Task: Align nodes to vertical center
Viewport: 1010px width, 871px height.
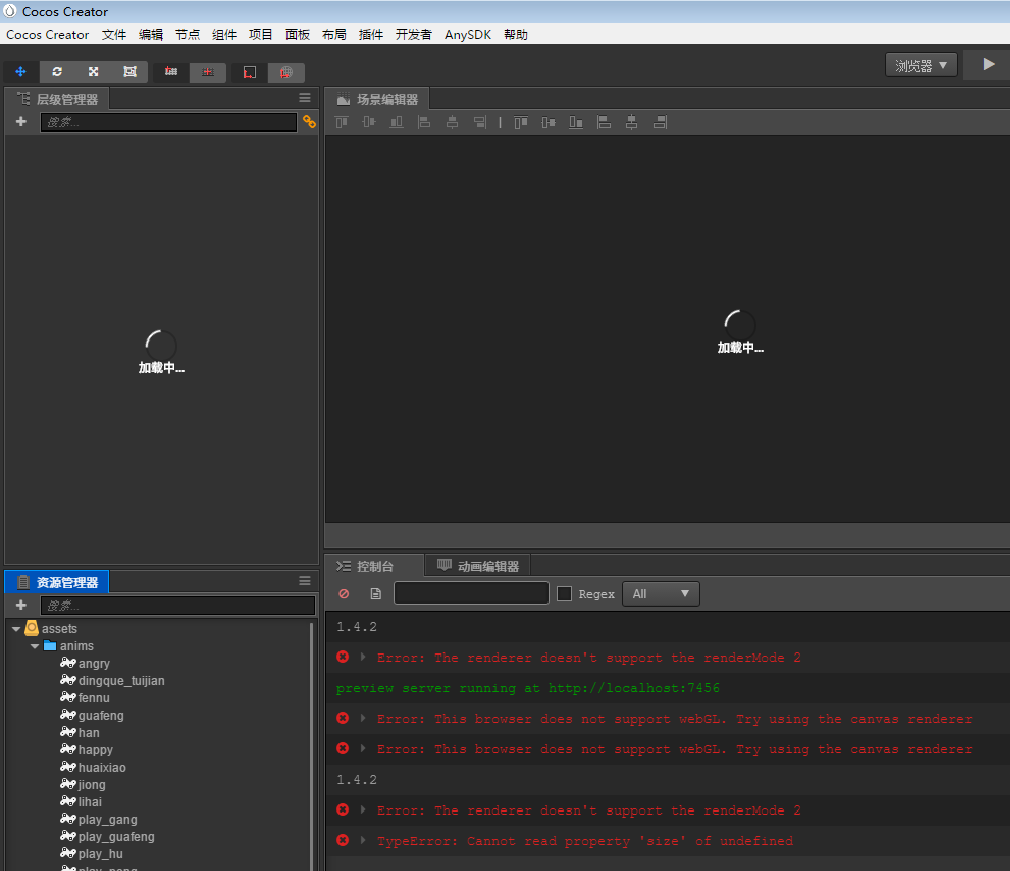Action: 369,122
